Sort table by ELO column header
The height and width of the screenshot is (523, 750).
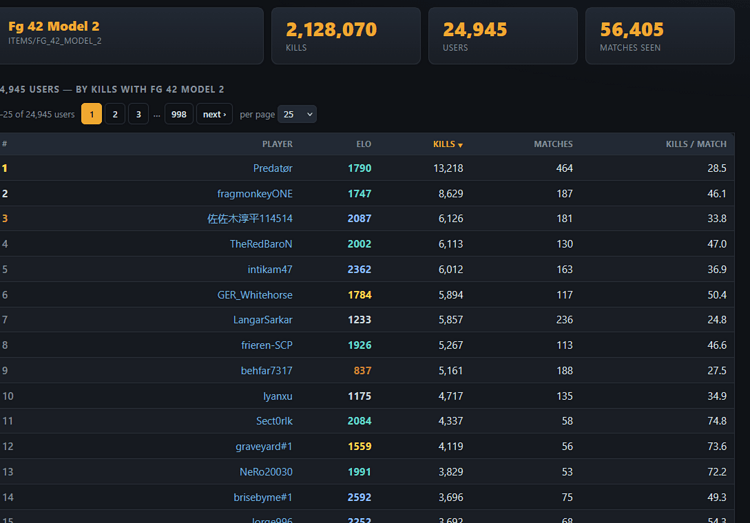point(364,144)
